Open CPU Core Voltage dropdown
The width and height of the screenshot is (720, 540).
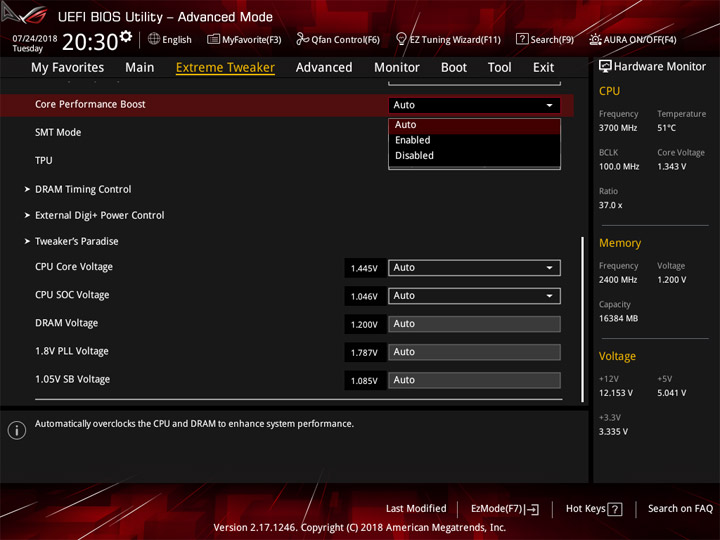tap(474, 268)
